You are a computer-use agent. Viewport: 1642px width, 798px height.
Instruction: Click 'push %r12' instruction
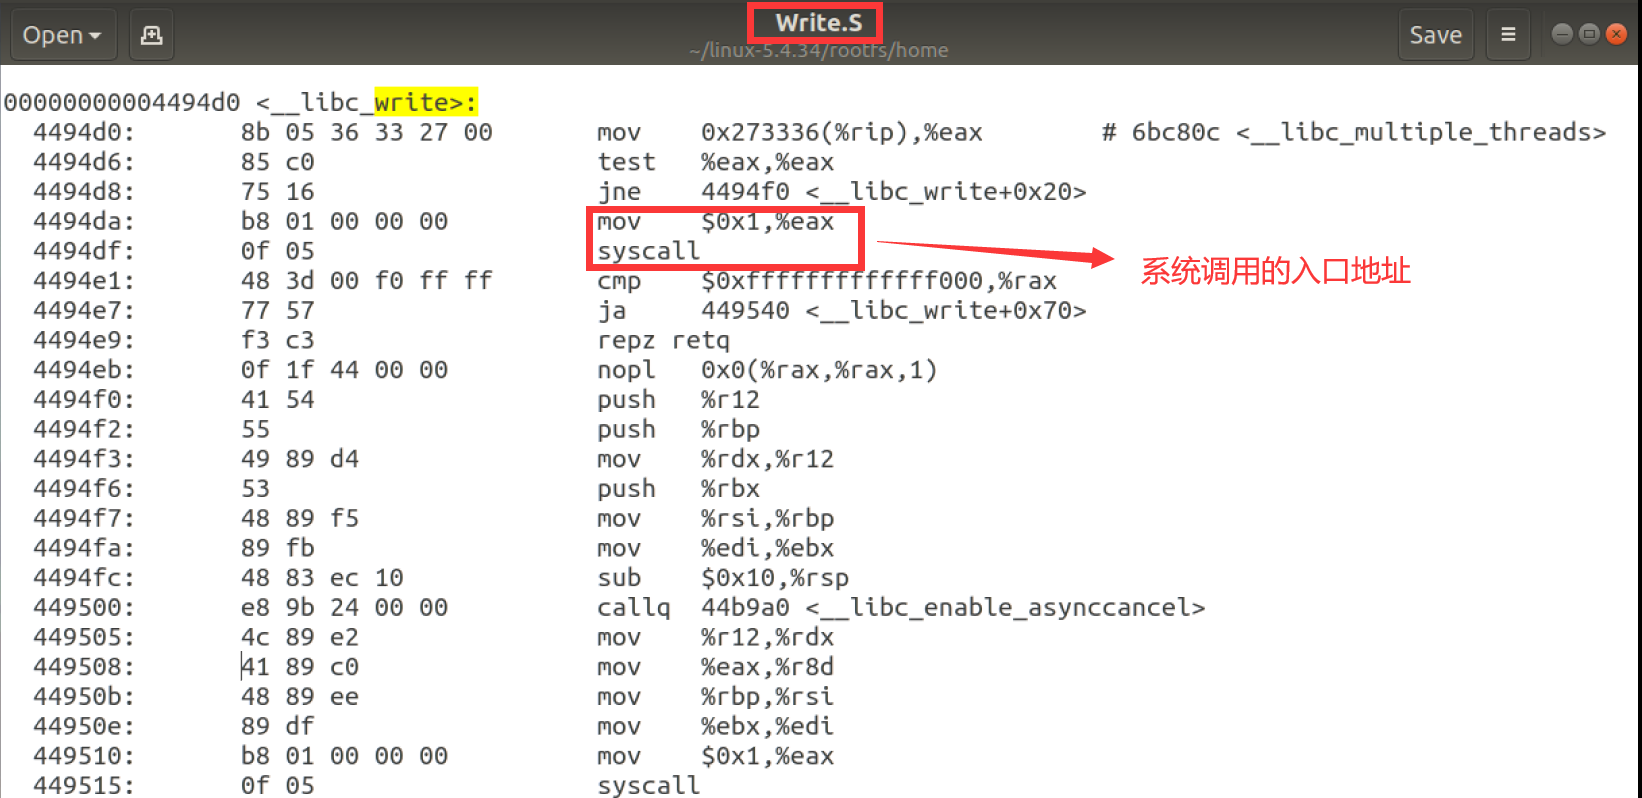[x=678, y=400]
